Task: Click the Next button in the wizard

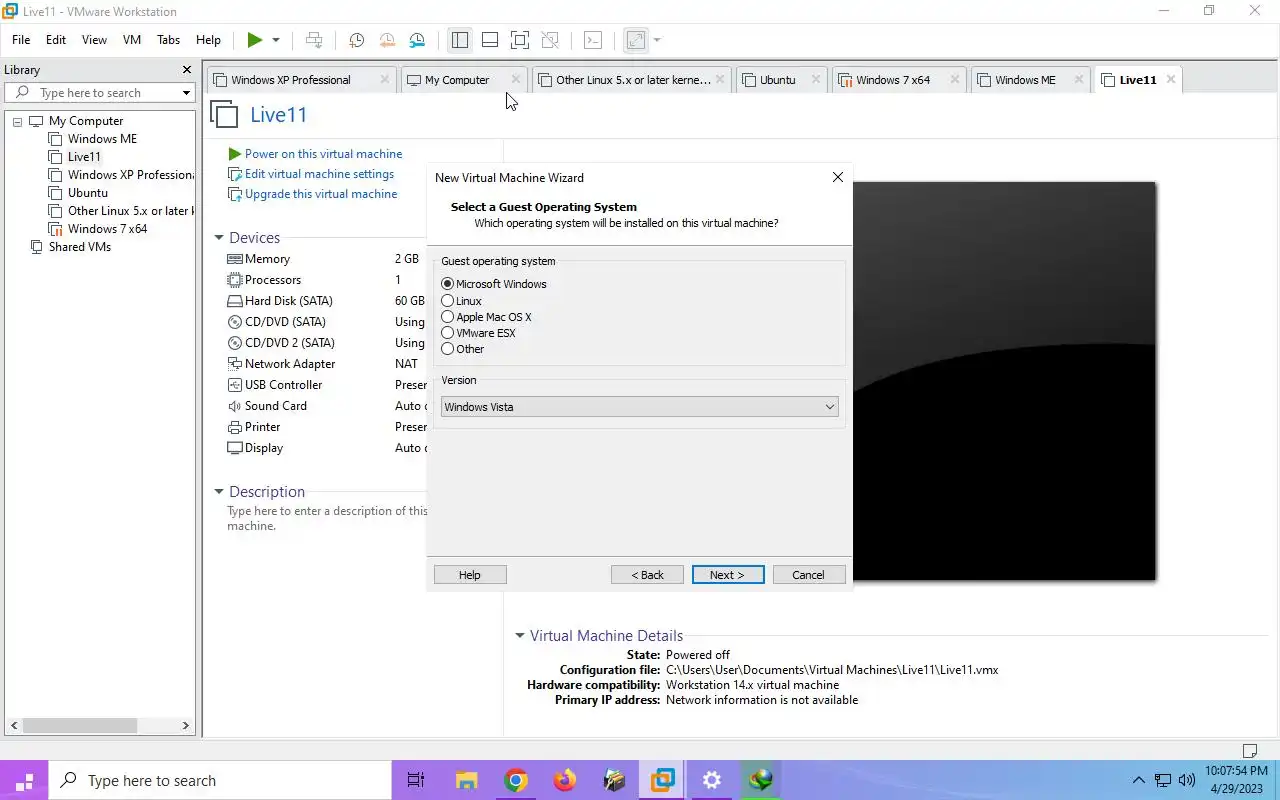Action: (728, 575)
